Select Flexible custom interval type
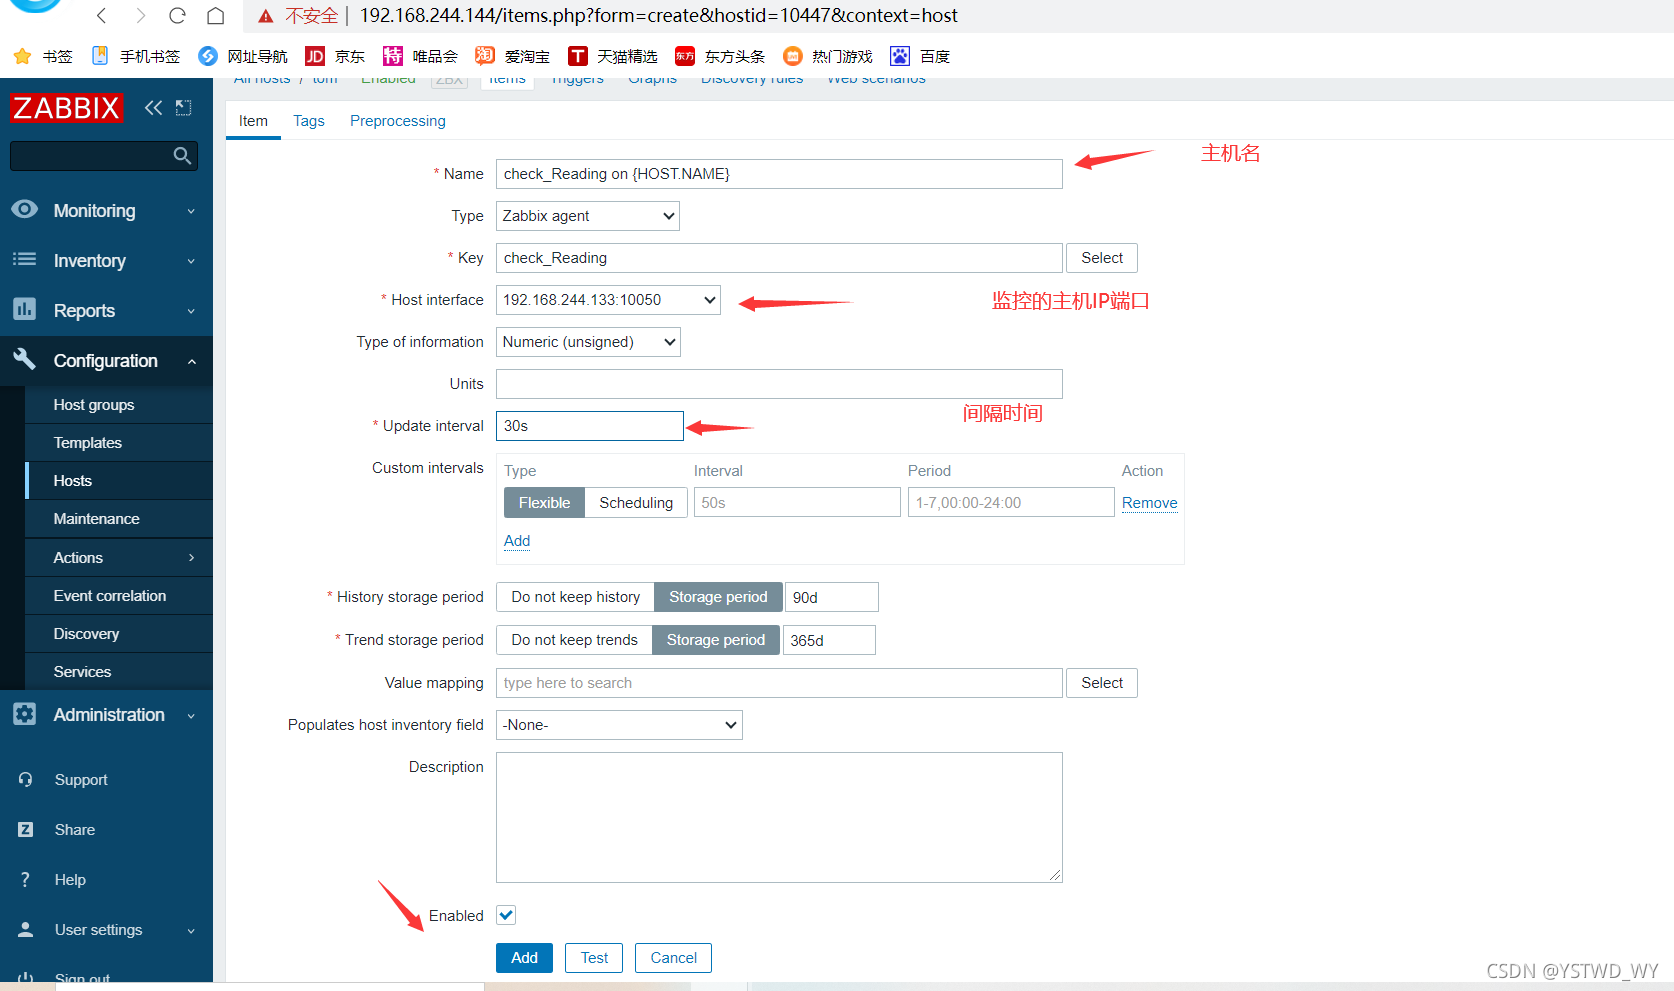 pyautogui.click(x=544, y=502)
